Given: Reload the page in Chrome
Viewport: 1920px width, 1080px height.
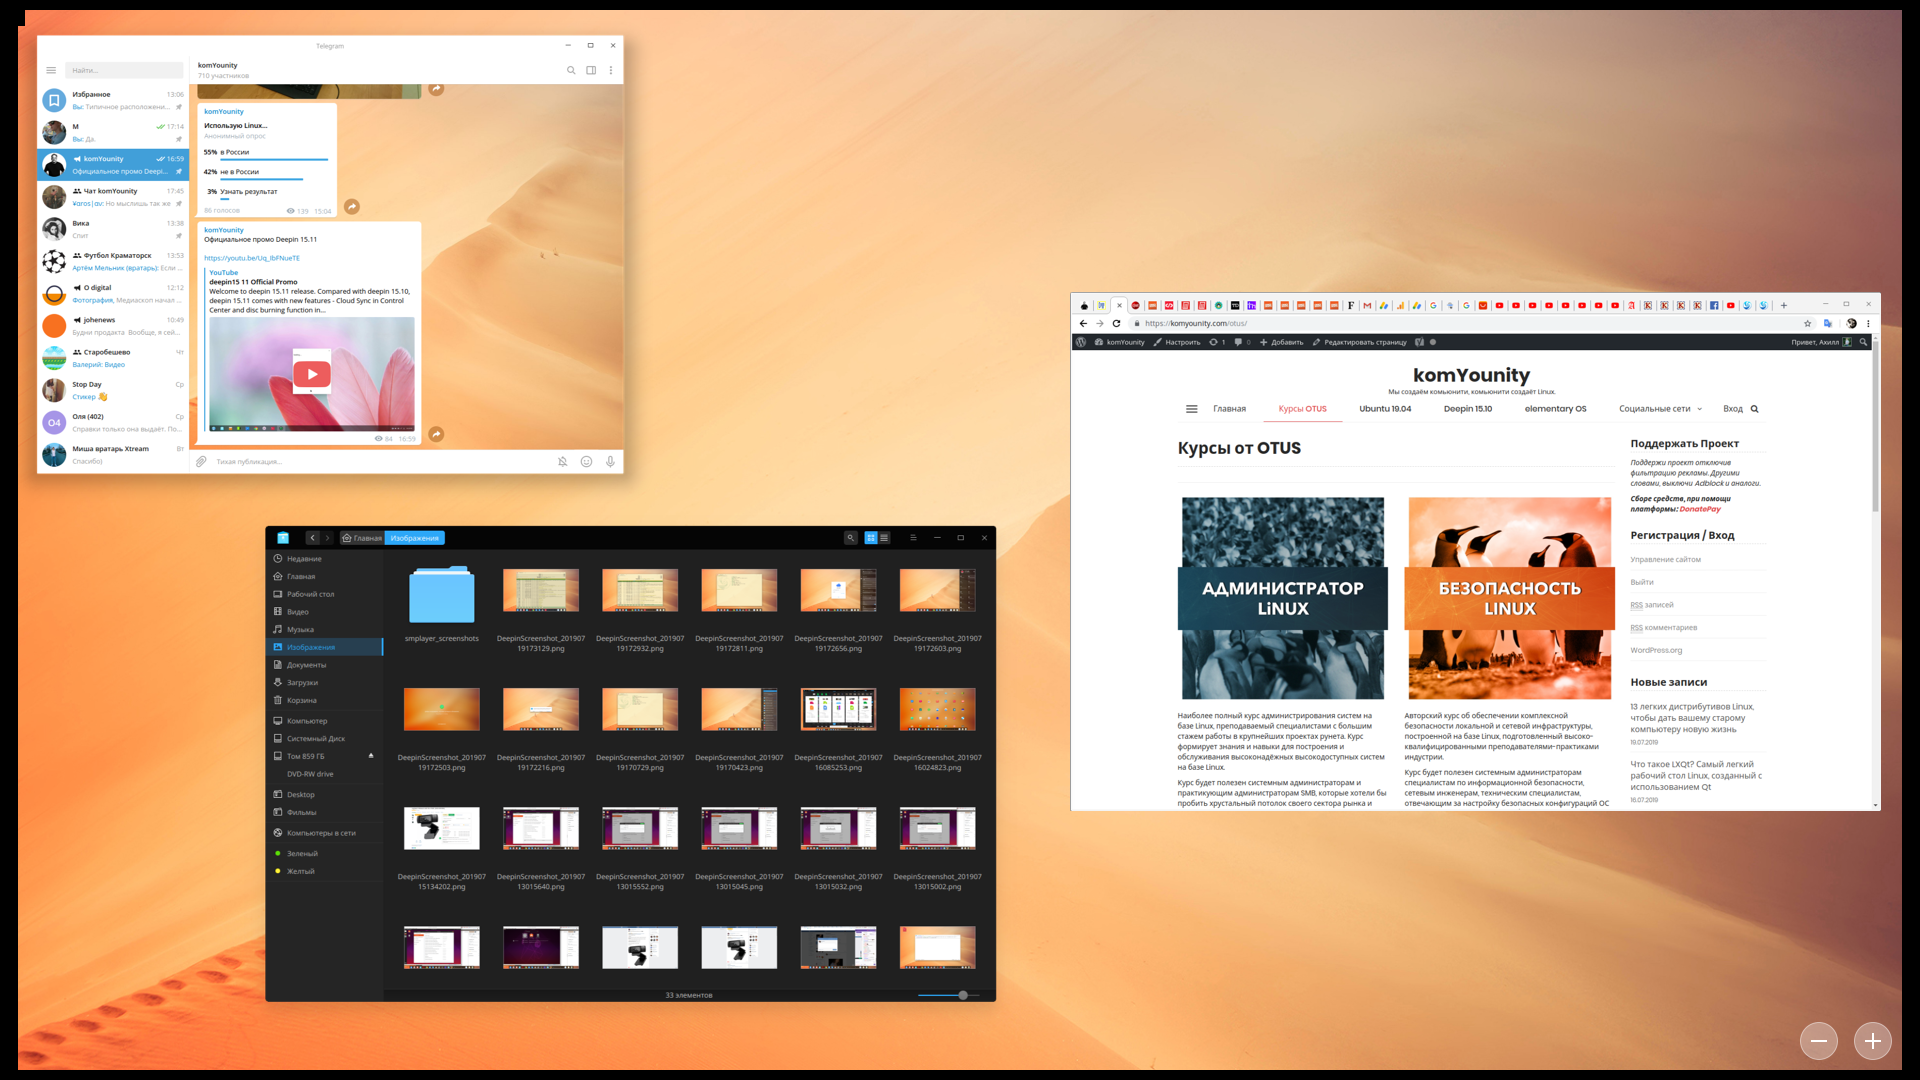Looking at the screenshot, I should [x=1116, y=323].
